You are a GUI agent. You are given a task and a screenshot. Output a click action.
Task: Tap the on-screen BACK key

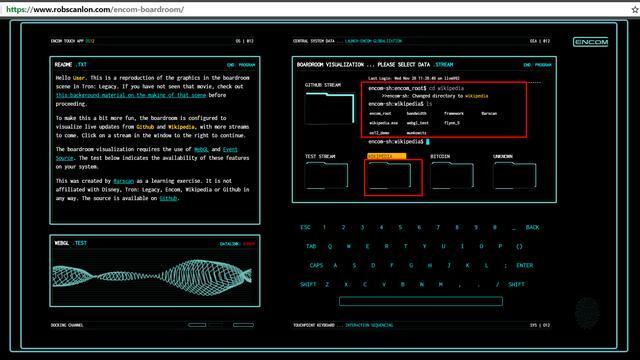click(x=532, y=227)
